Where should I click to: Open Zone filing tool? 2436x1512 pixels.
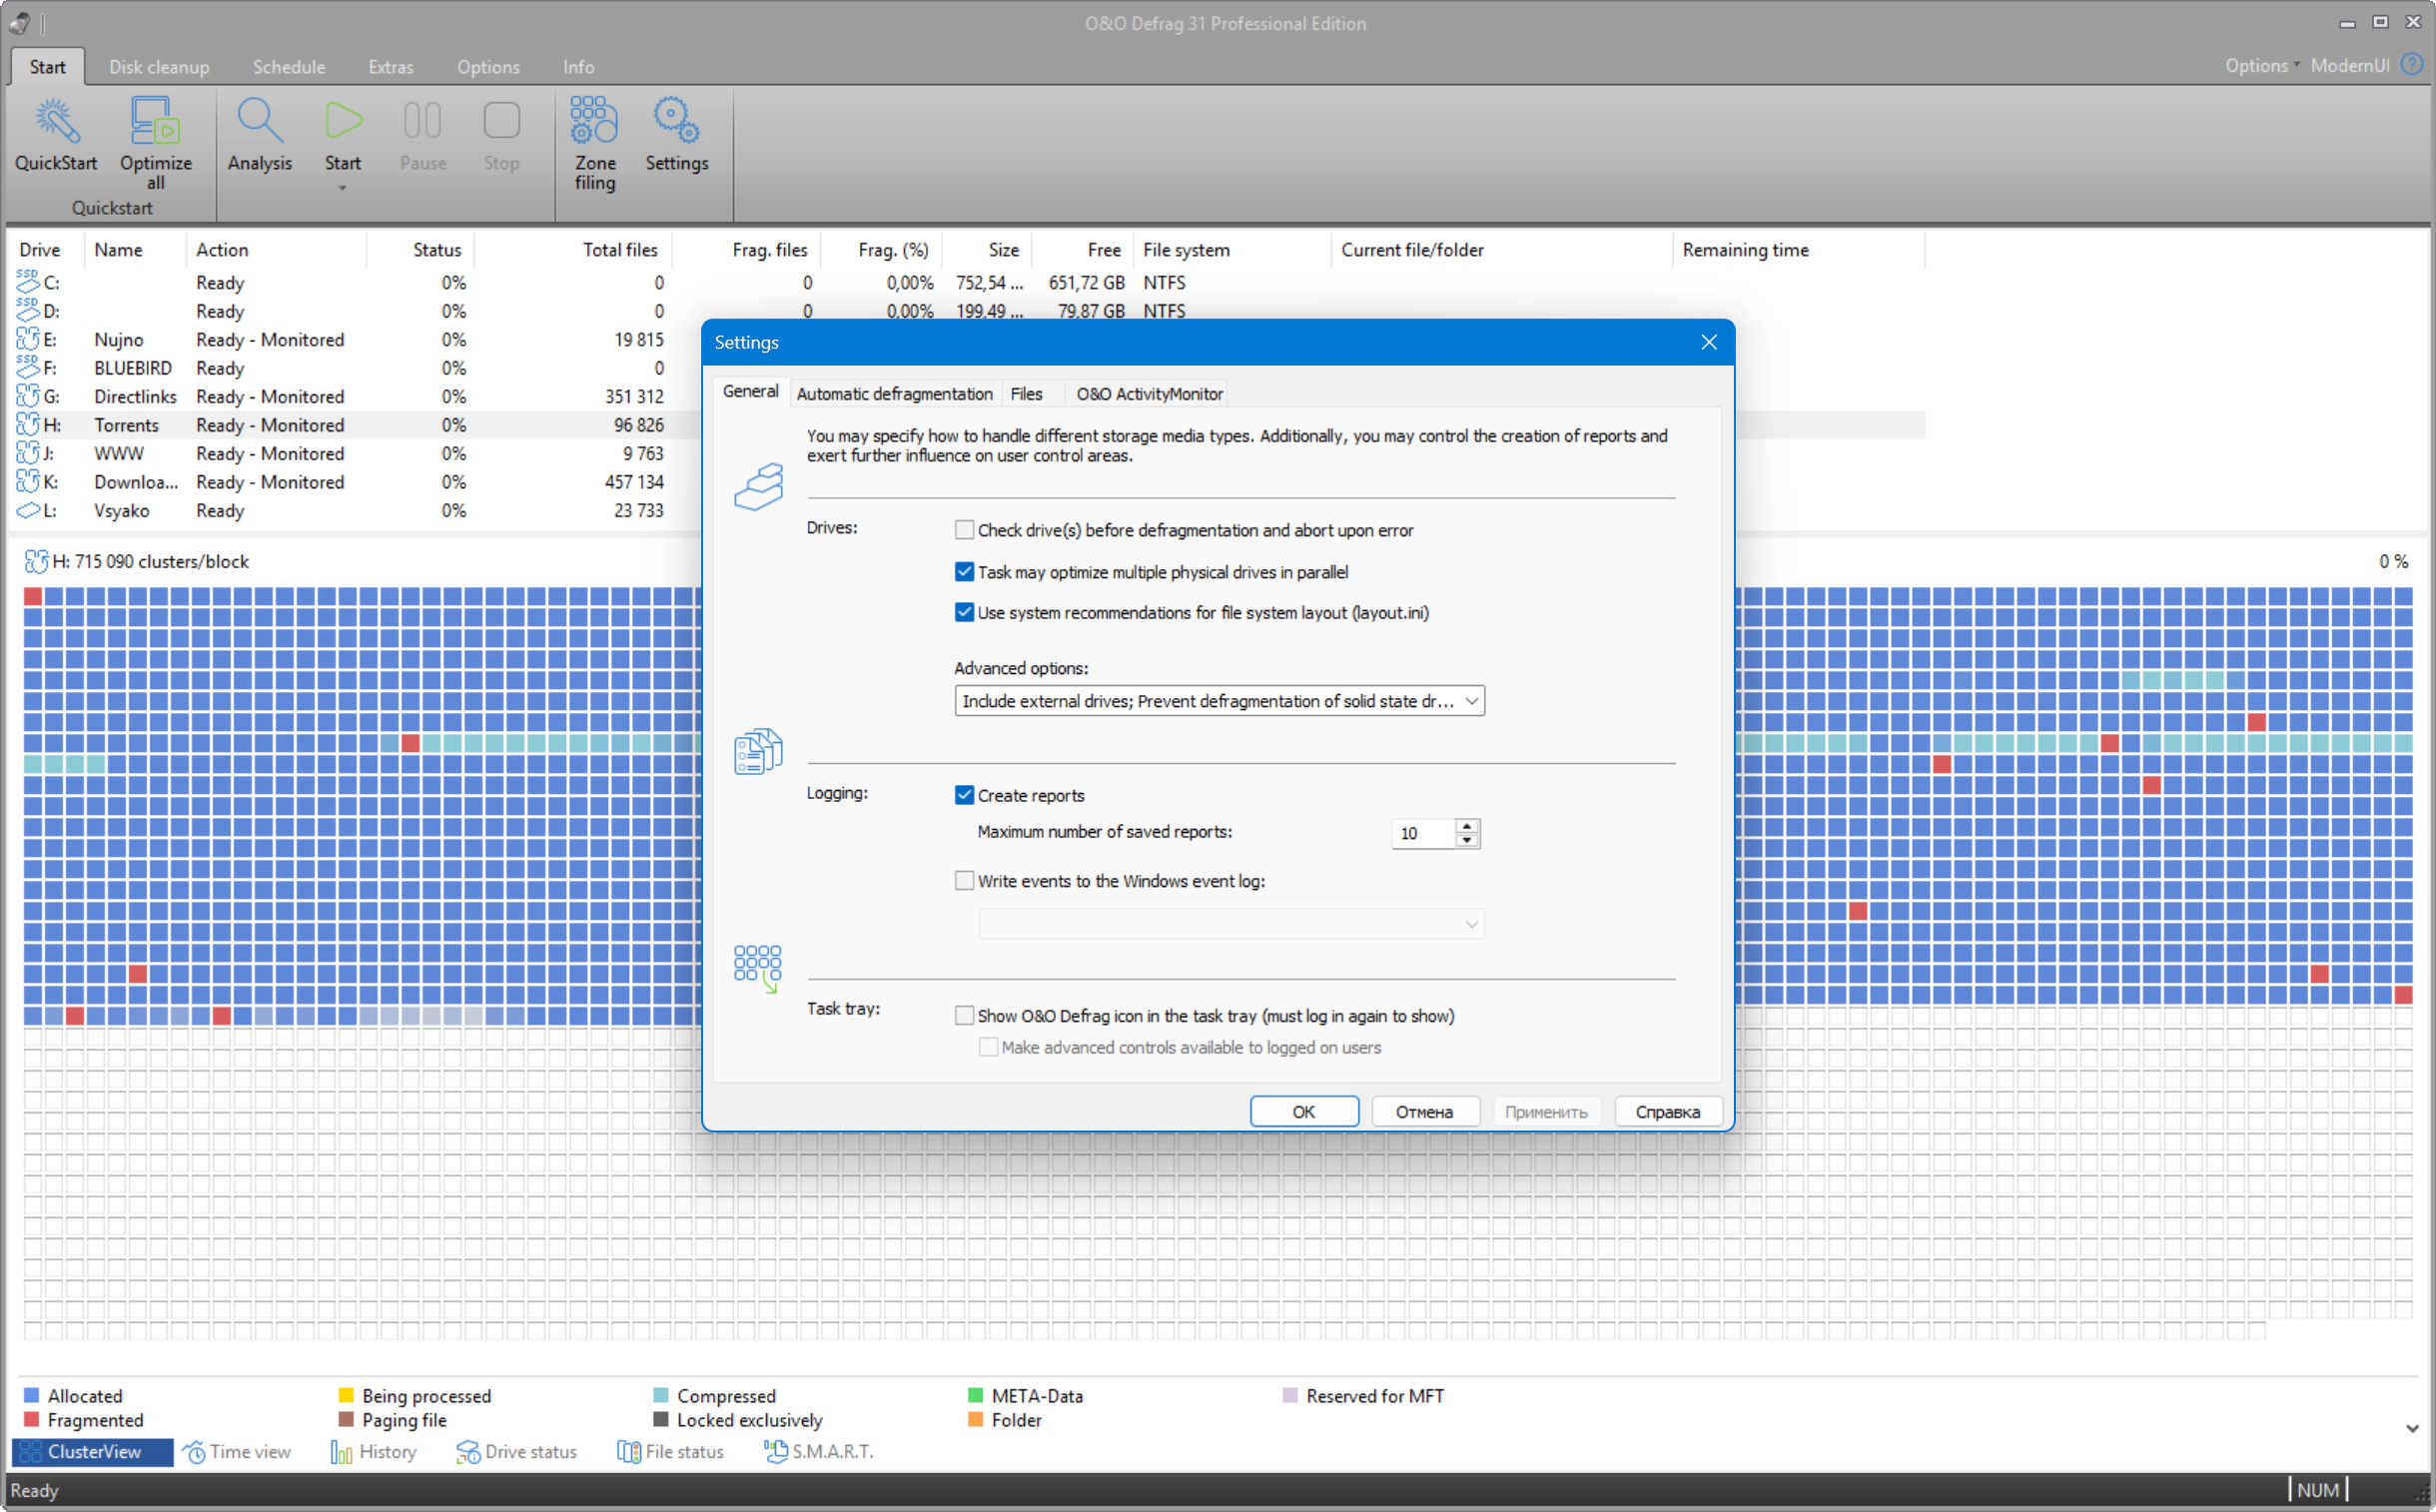coord(594,143)
